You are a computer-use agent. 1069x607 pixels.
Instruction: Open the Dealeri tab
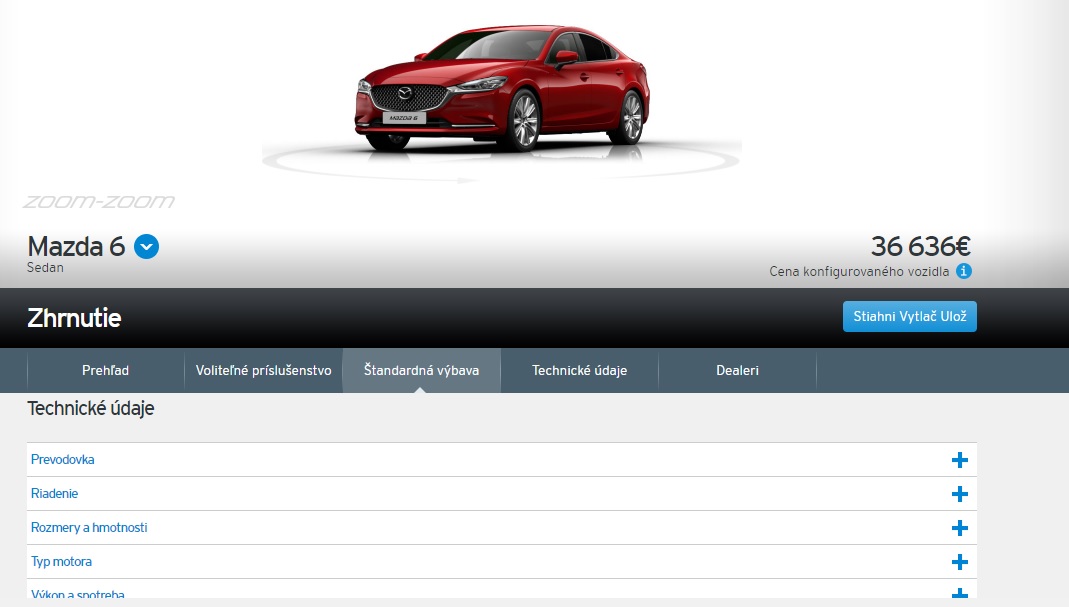coord(737,370)
